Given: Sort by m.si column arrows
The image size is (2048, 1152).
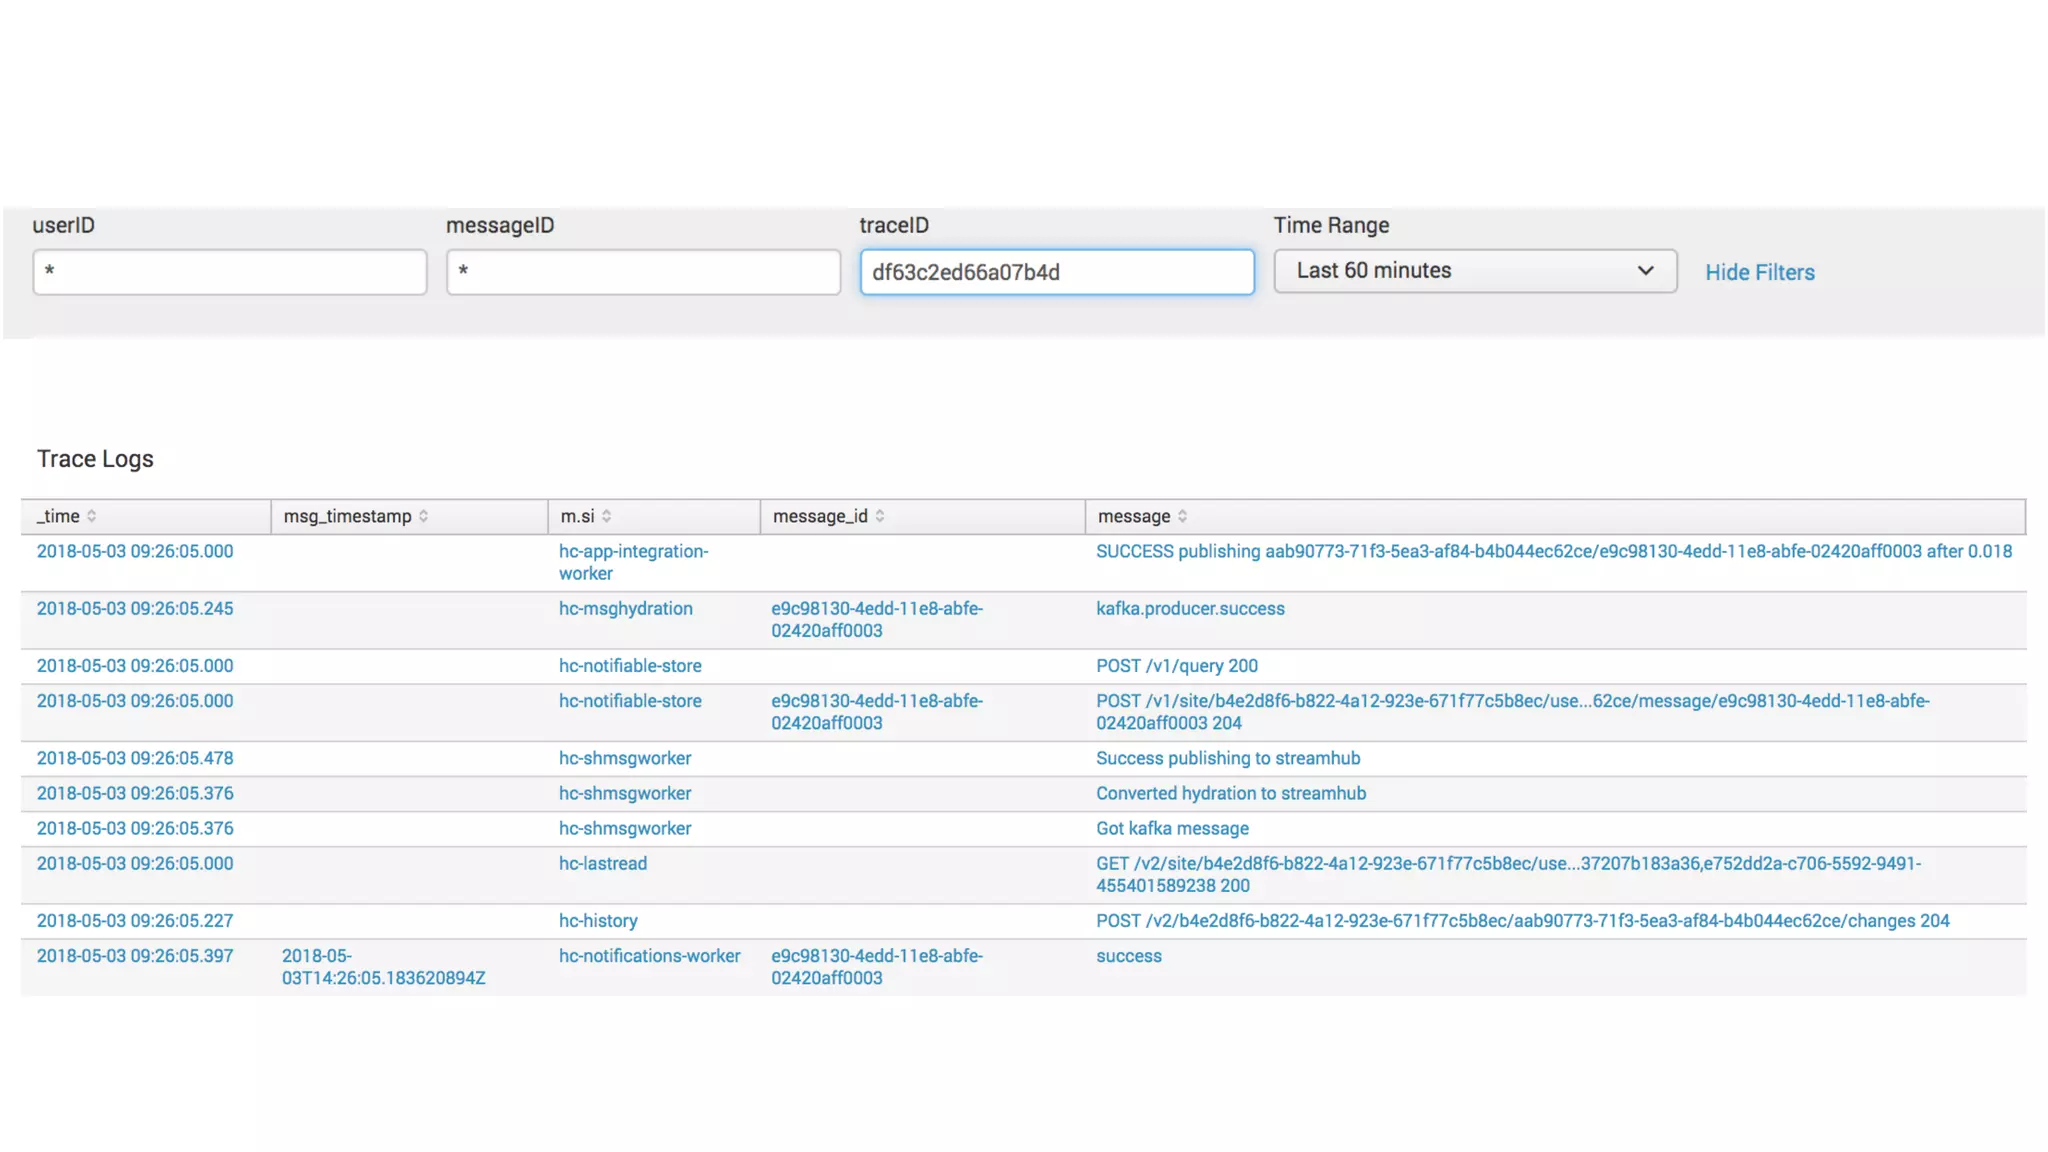Looking at the screenshot, I should click(607, 516).
